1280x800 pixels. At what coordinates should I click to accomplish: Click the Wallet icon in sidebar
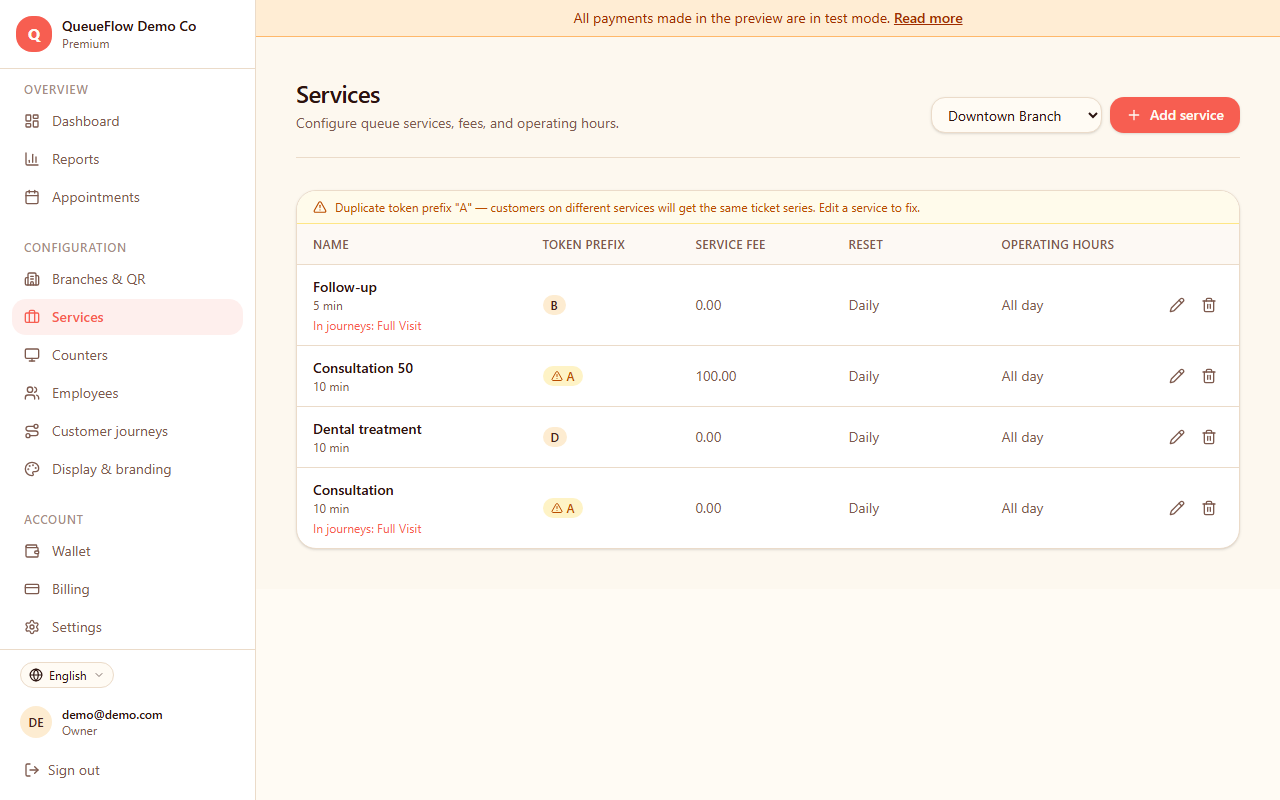[x=32, y=551]
